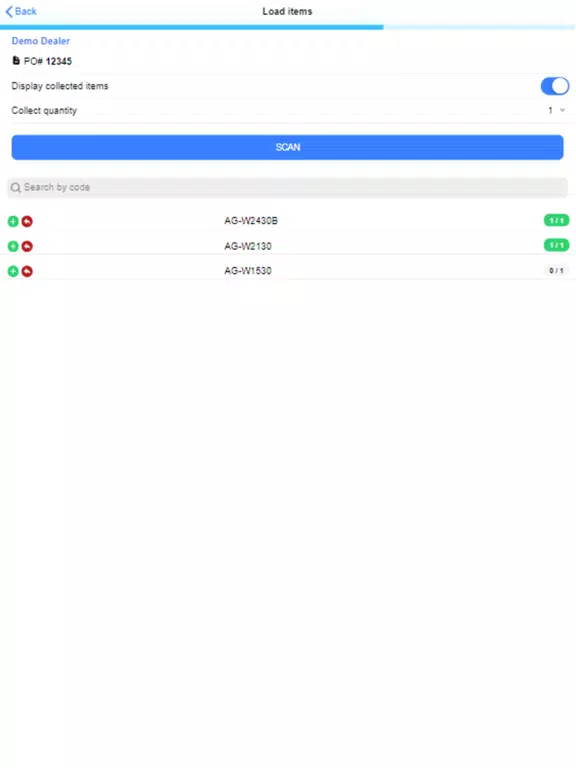Undo AG-W1530 collection with red icon
576x768 pixels.
coord(27,271)
